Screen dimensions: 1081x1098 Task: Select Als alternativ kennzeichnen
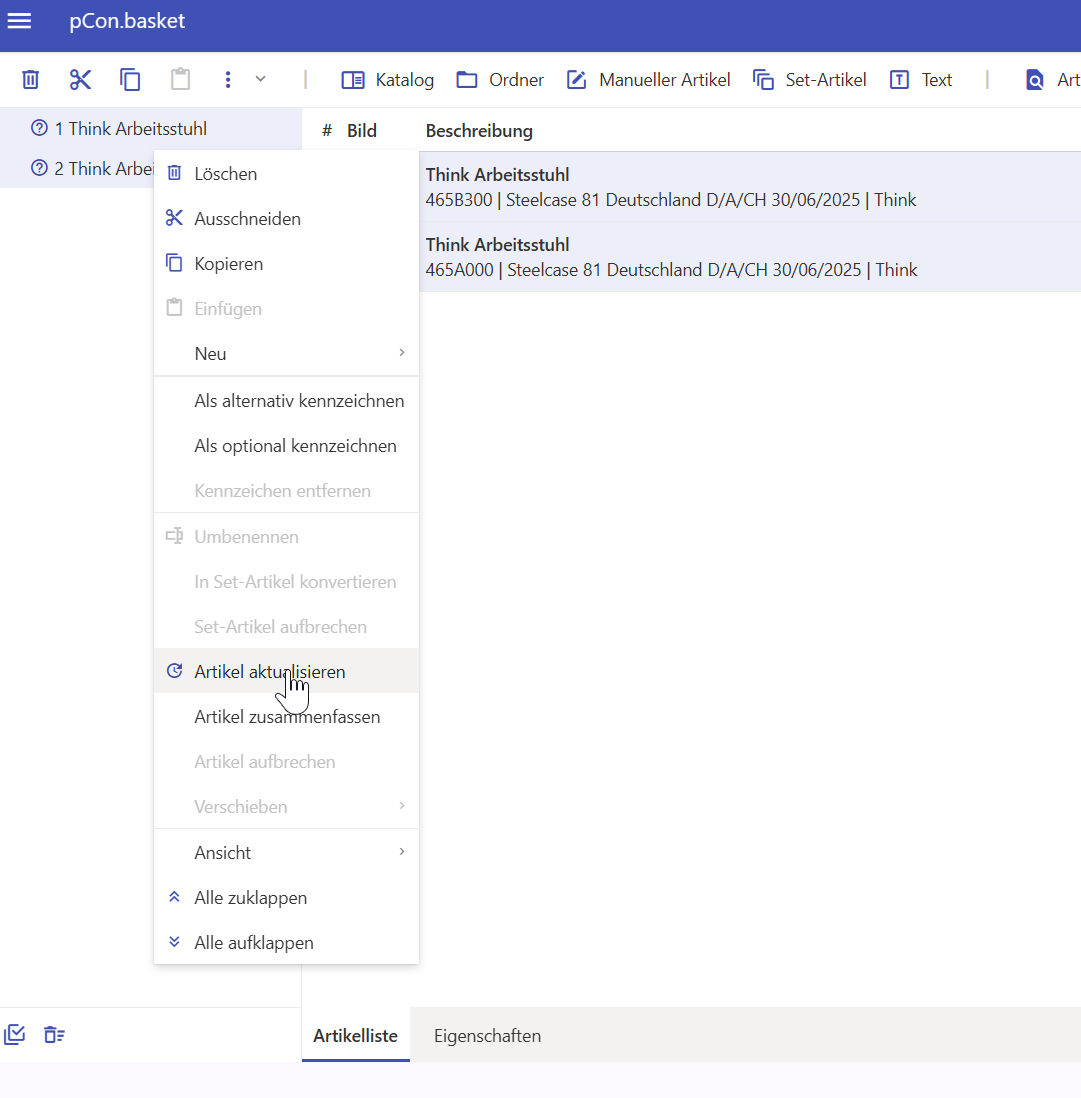pos(286,401)
